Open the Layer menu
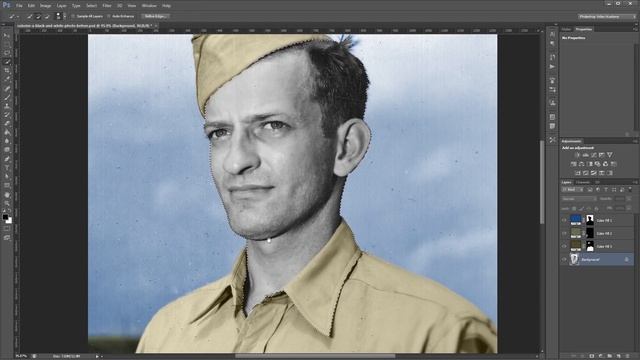Image resolution: width=640 pixels, height=360 pixels. pos(62,6)
